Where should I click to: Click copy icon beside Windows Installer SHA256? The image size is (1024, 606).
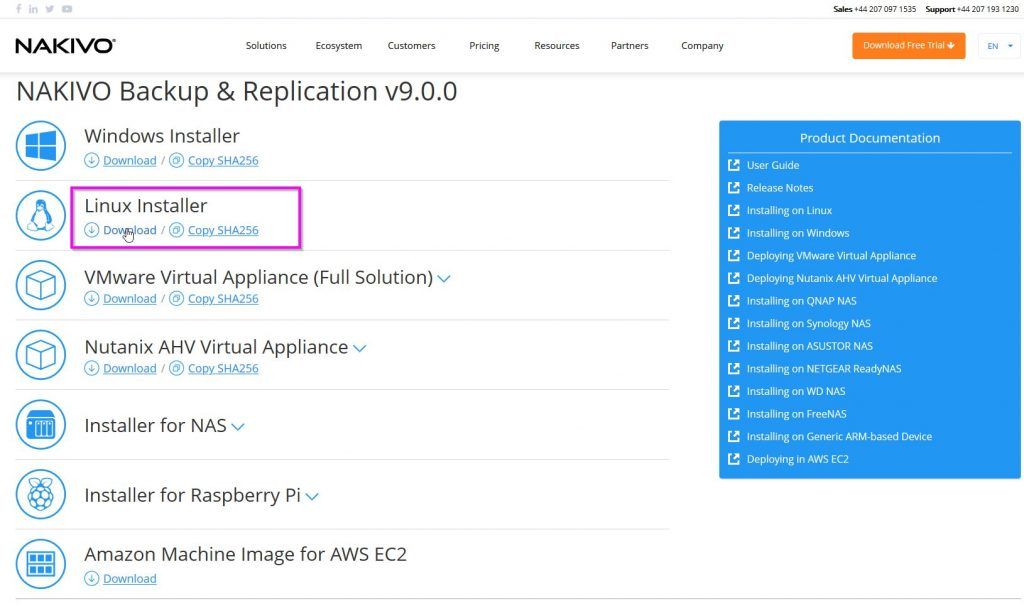tap(176, 160)
